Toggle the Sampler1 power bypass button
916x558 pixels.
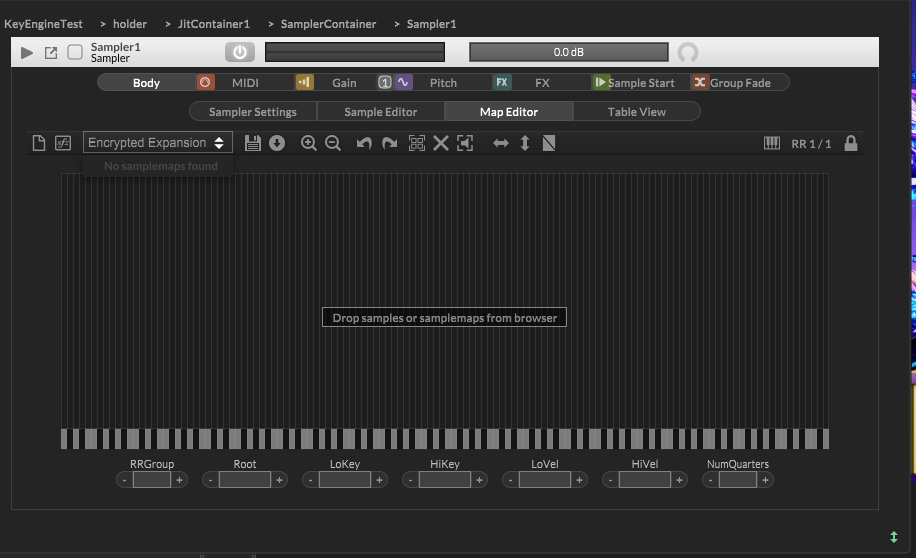click(x=239, y=52)
